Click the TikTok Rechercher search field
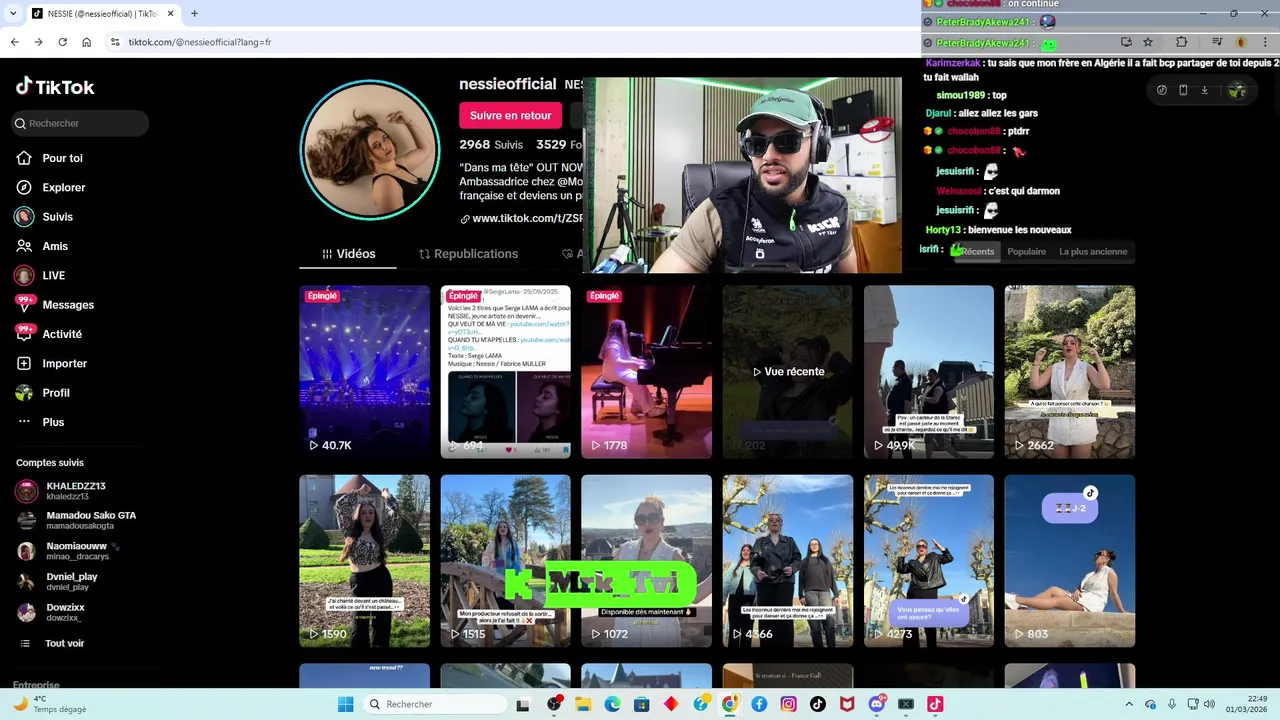This screenshot has height=720, width=1280. pyautogui.click(x=80, y=123)
